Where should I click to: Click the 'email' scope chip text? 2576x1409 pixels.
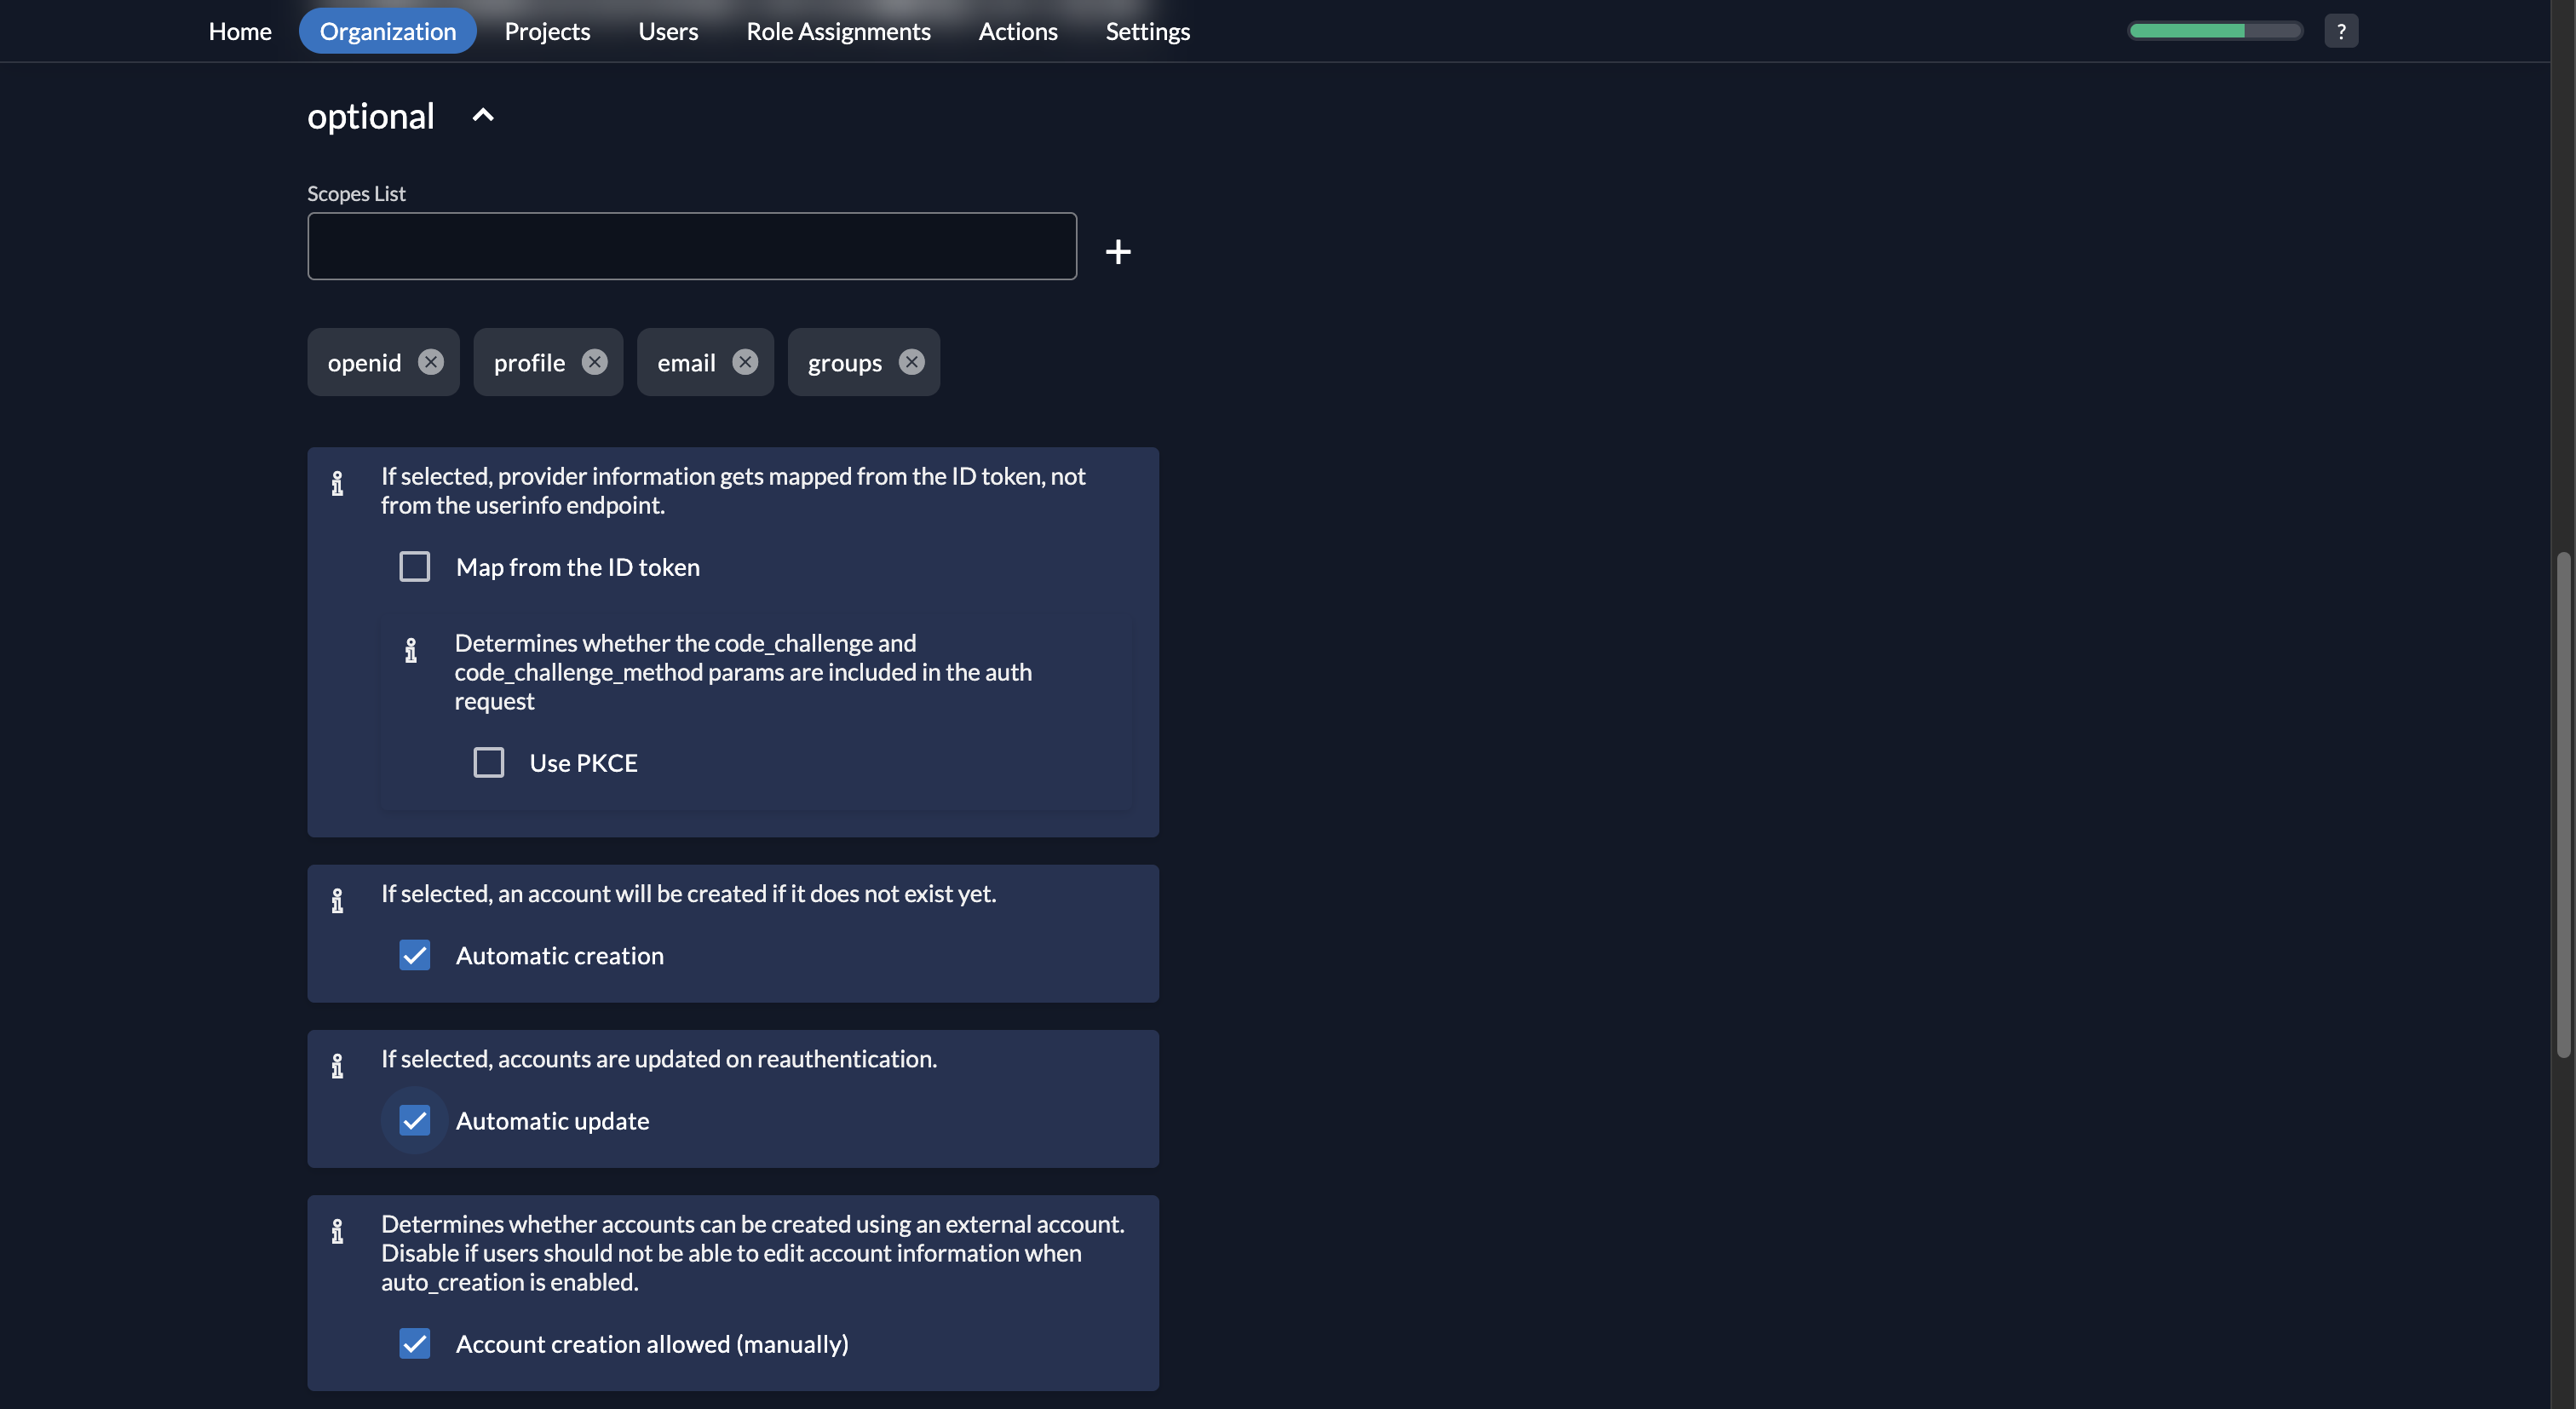pyautogui.click(x=686, y=363)
